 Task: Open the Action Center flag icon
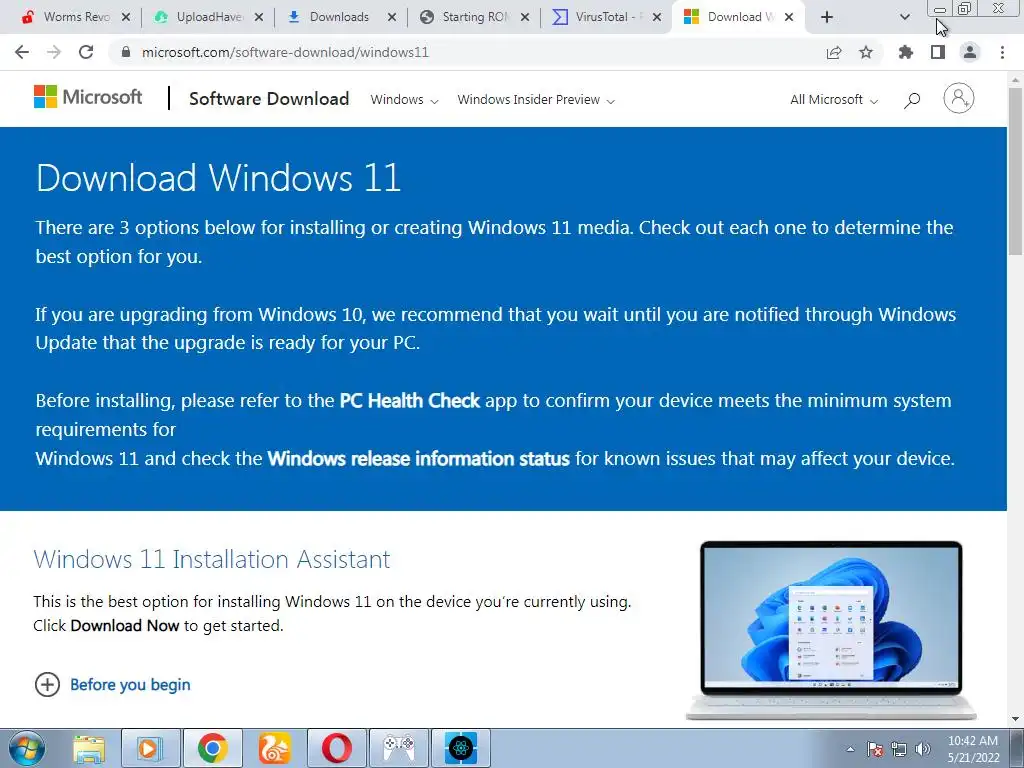[x=875, y=749]
